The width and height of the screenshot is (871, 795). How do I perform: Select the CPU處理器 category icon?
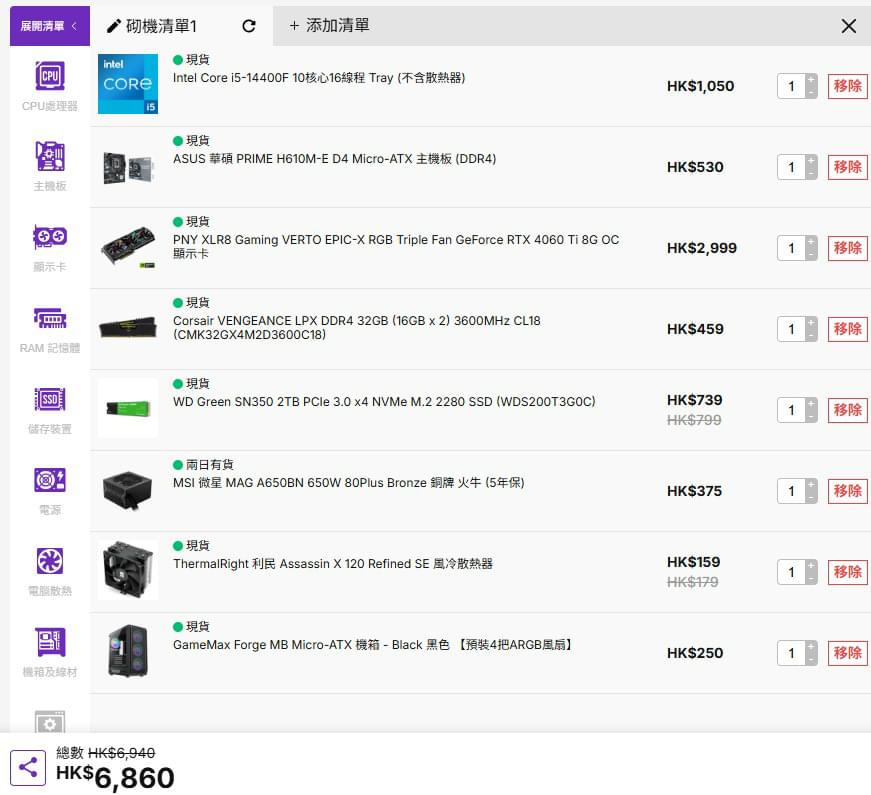click(50, 77)
